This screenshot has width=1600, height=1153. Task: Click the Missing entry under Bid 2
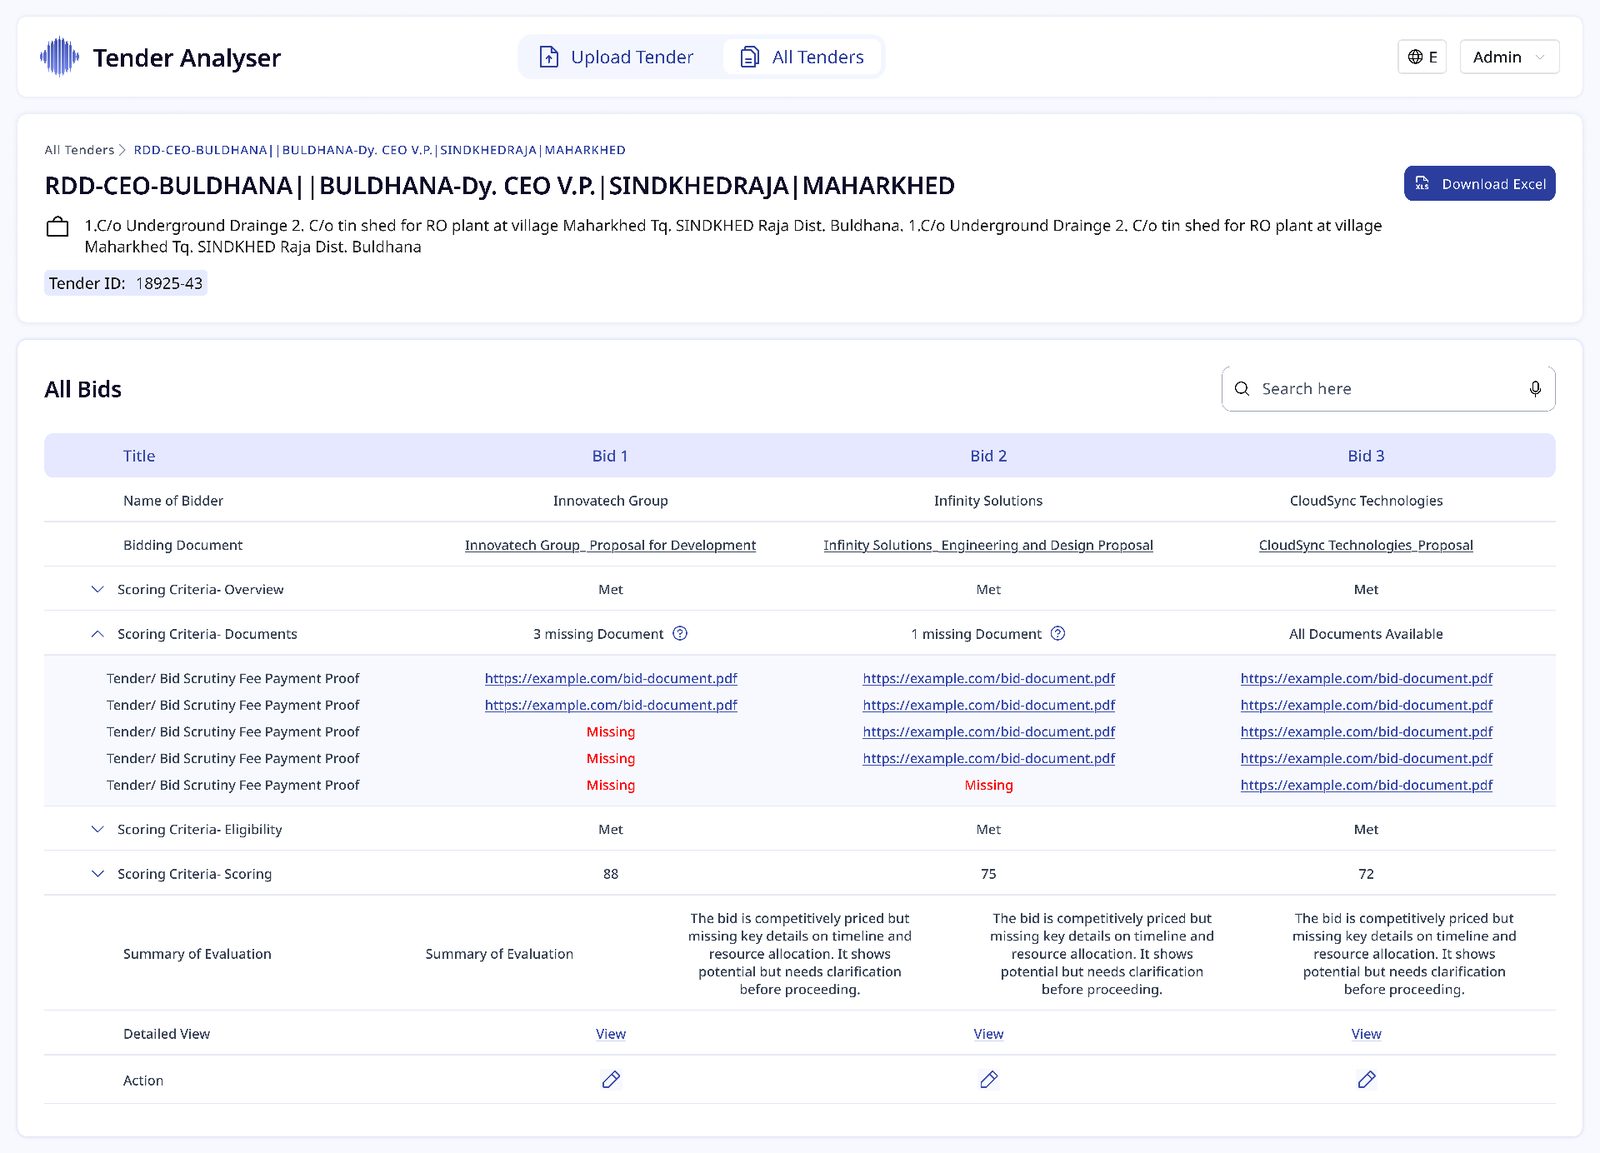[989, 785]
